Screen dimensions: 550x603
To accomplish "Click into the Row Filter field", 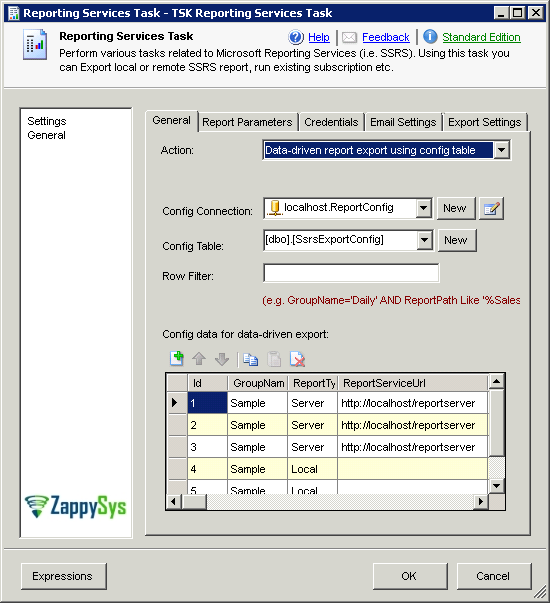I will (x=351, y=273).
